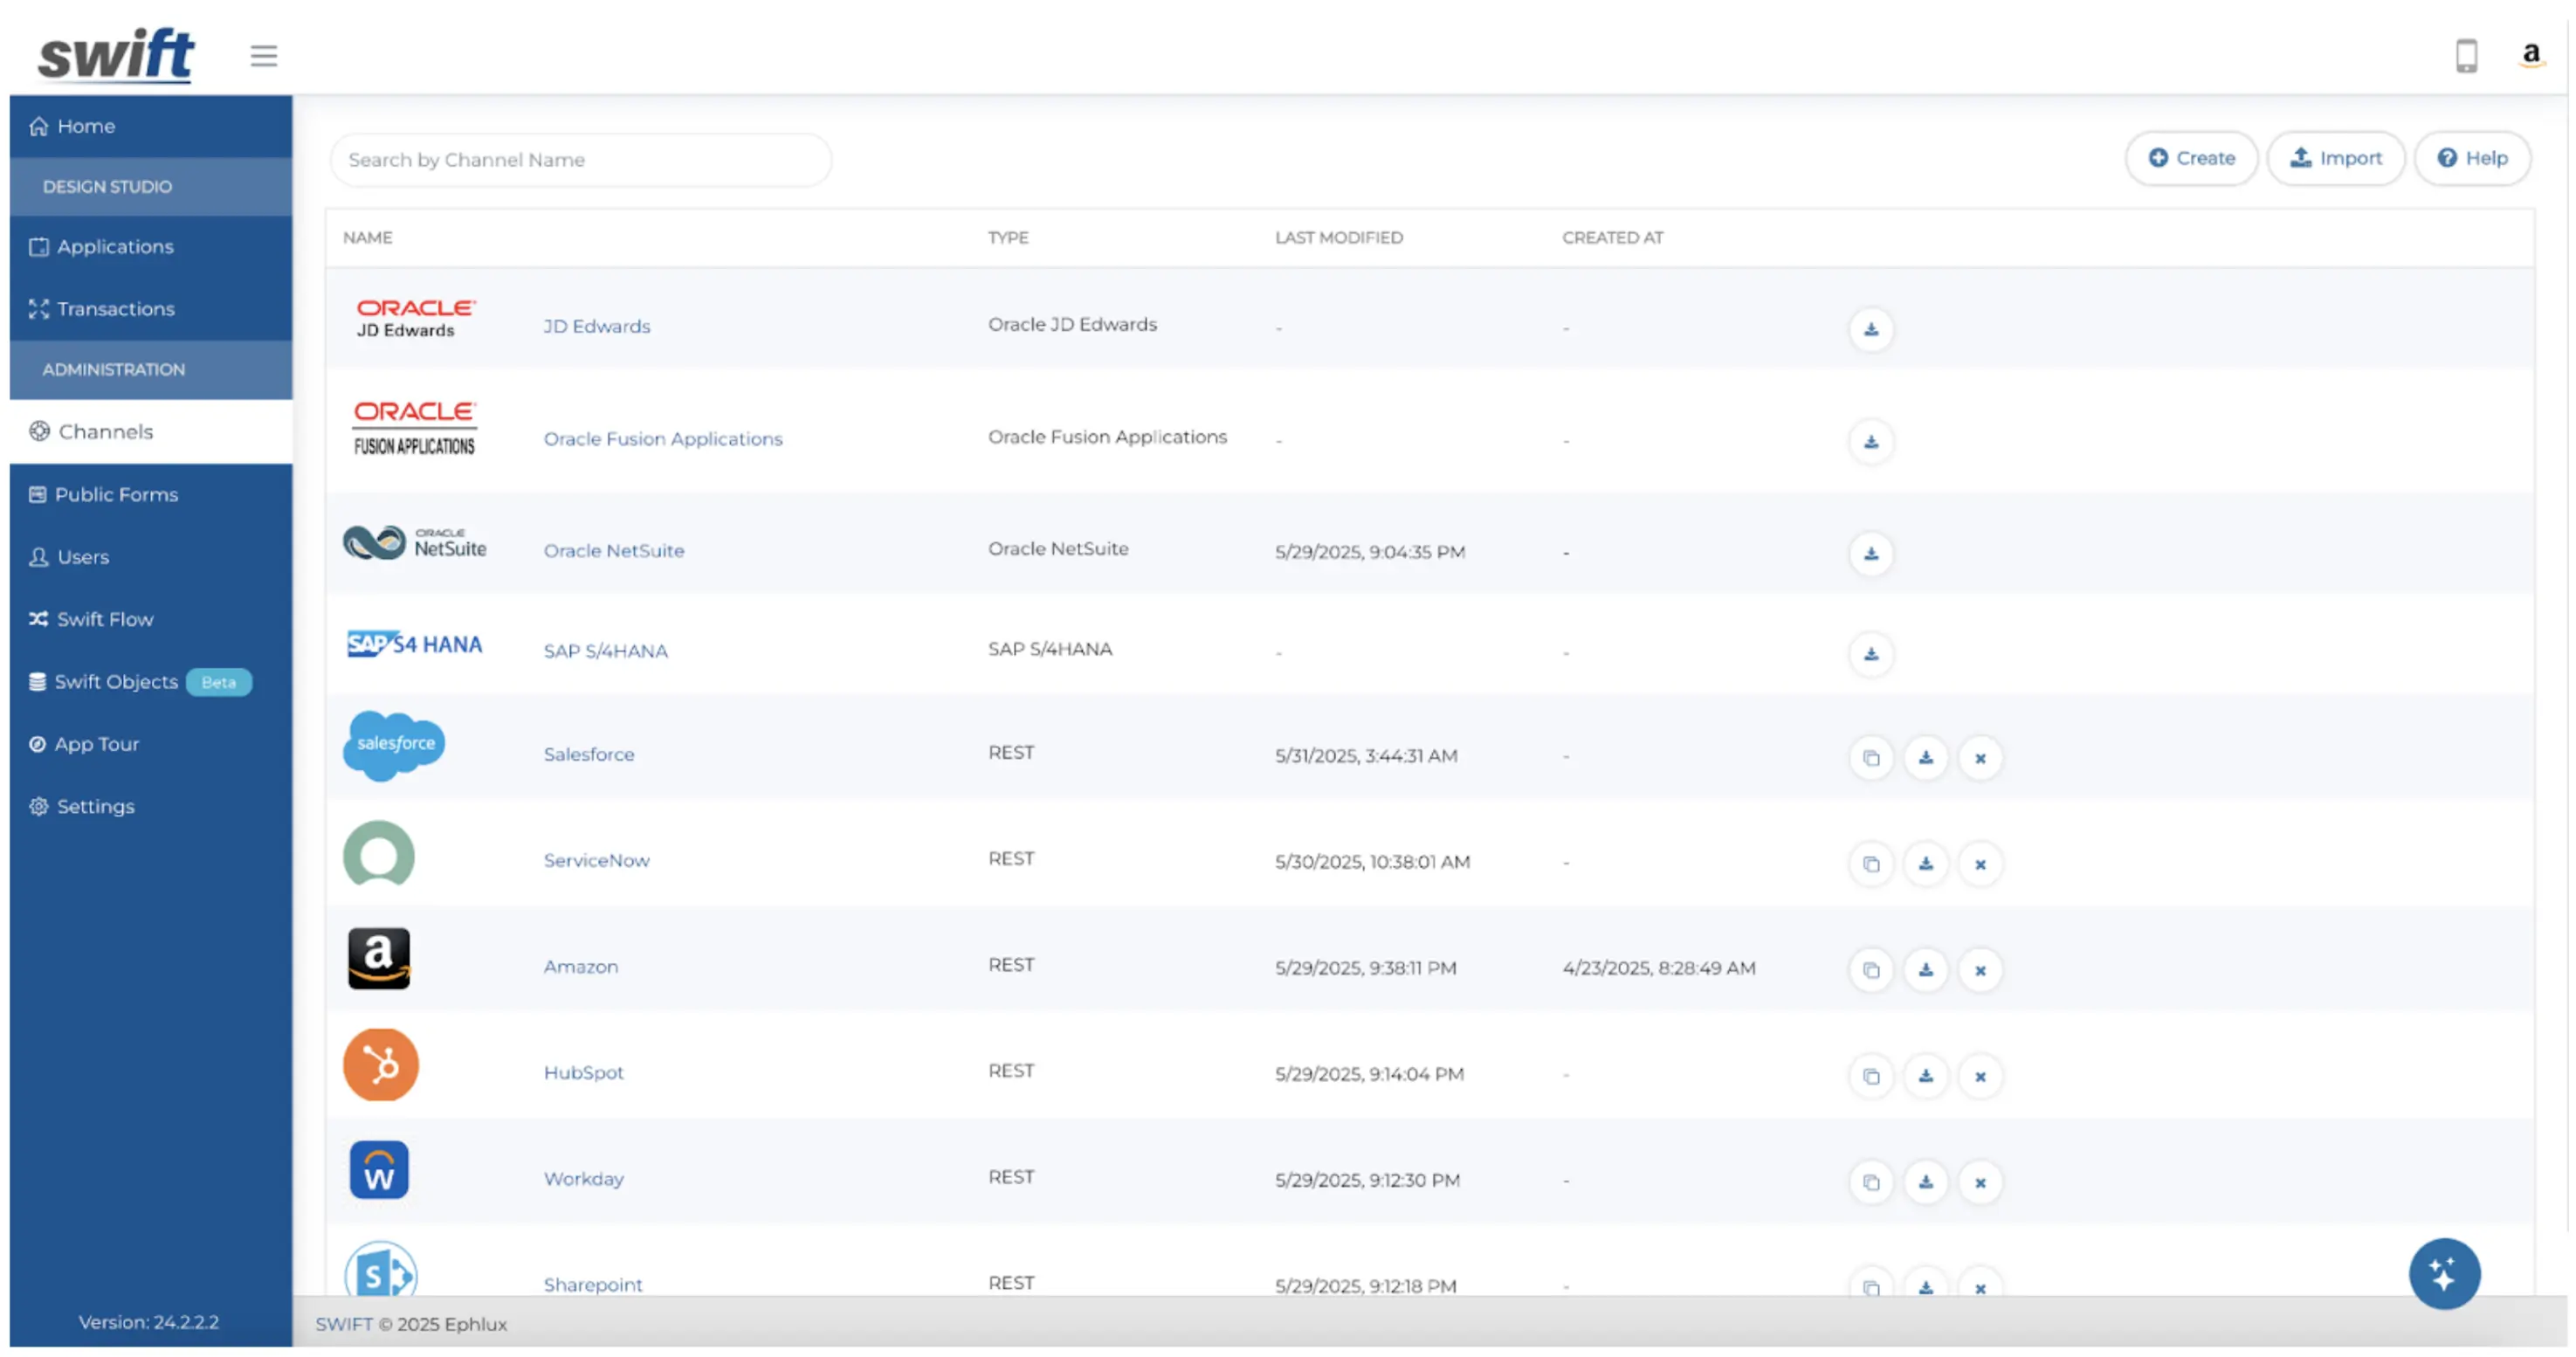Toggle the hamburger menu beside swift logo

264,56
